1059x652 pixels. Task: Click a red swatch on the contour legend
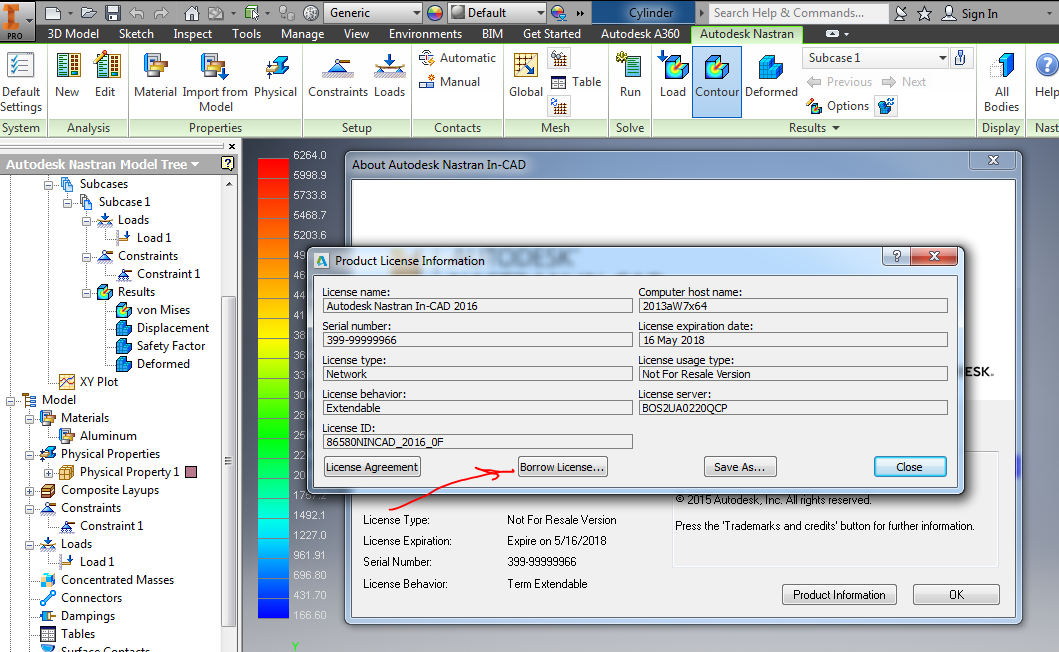273,170
